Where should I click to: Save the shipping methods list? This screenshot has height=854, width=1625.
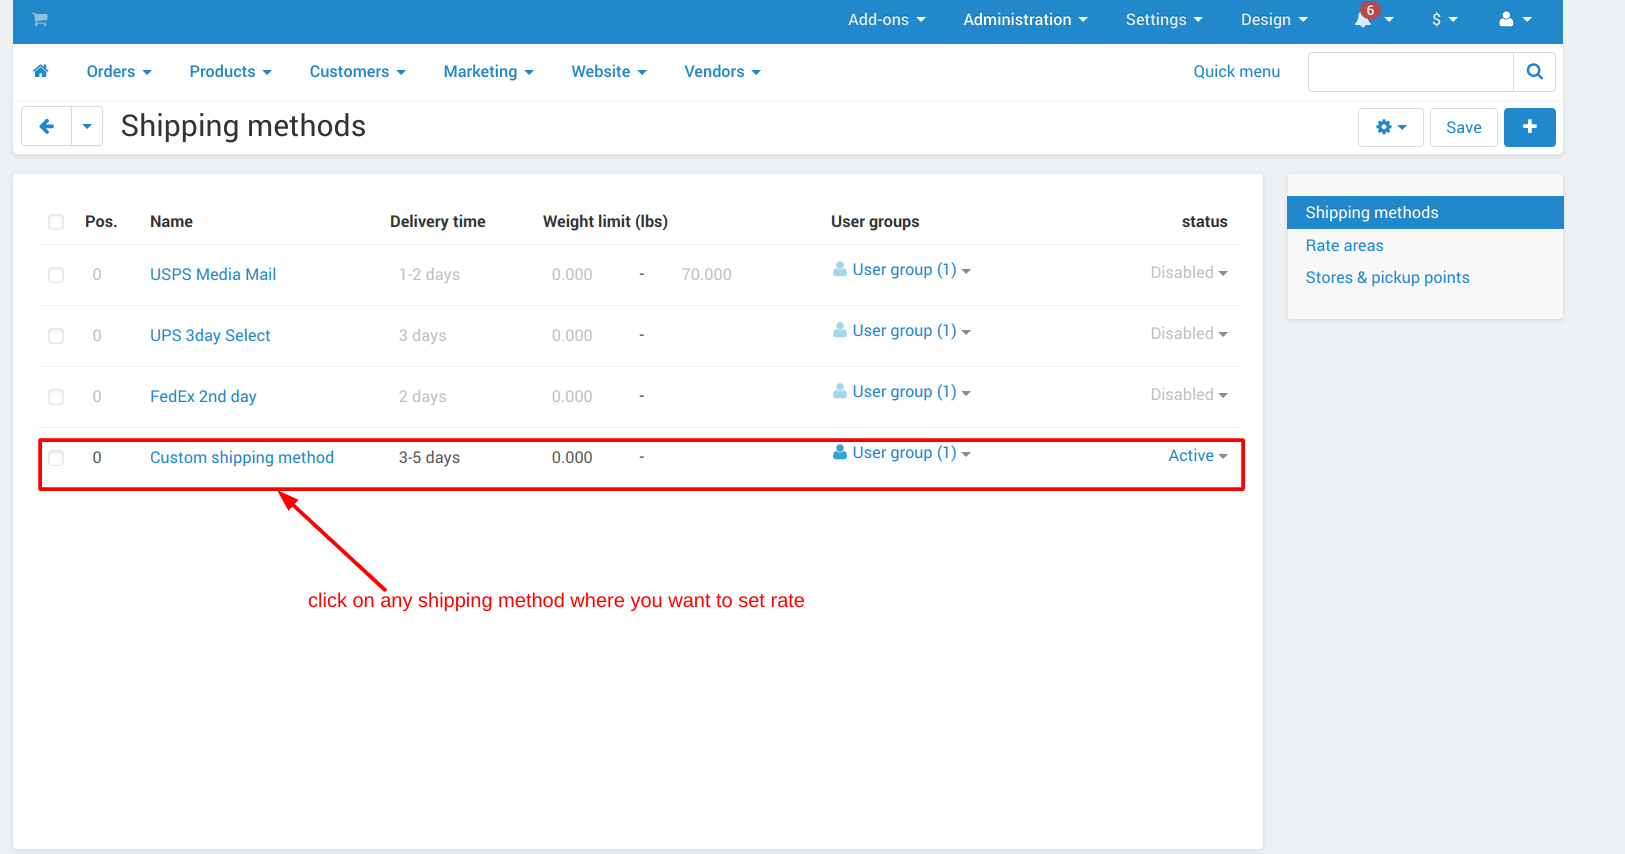1463,127
